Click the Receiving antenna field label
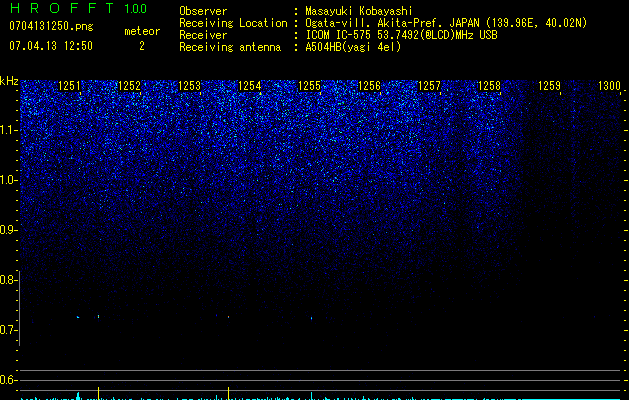 point(230,47)
